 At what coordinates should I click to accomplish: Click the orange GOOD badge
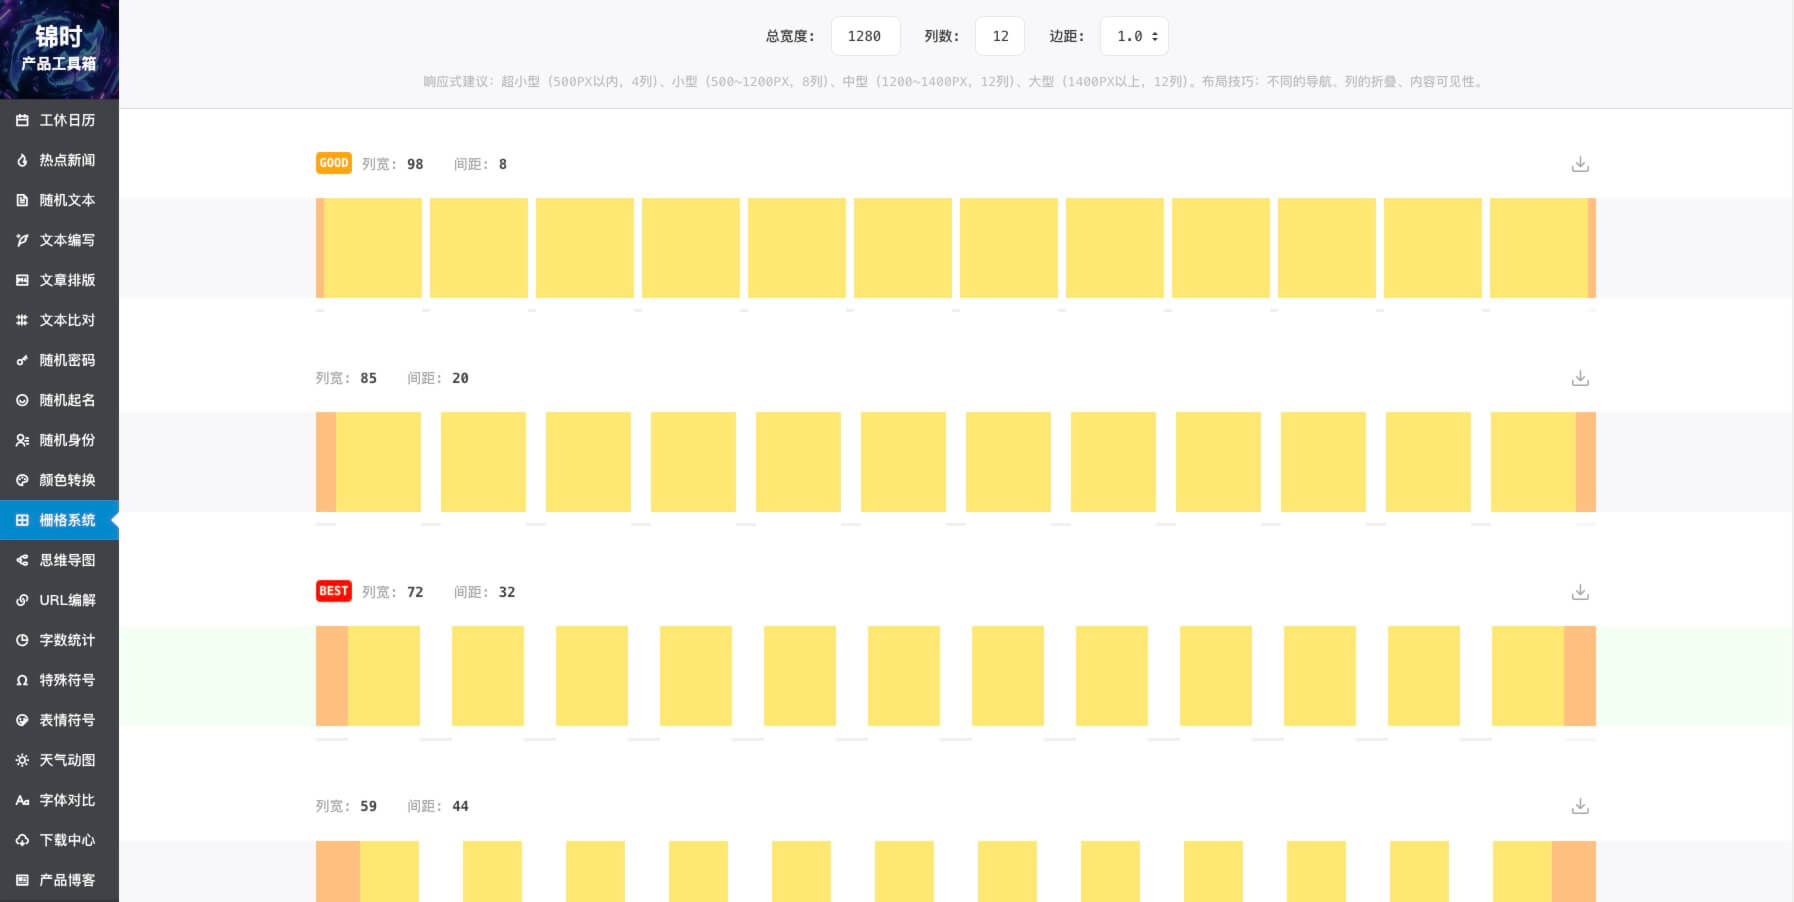click(x=334, y=163)
